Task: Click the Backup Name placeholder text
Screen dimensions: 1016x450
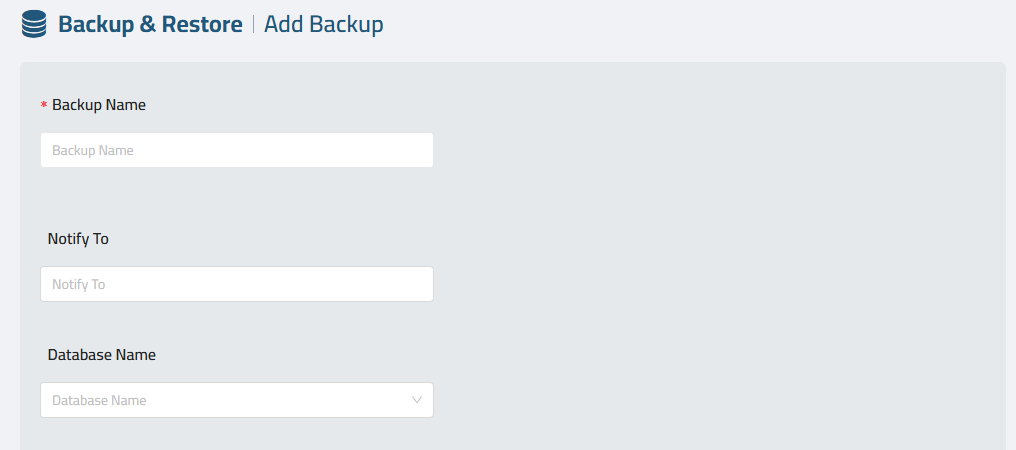Action: (x=93, y=150)
